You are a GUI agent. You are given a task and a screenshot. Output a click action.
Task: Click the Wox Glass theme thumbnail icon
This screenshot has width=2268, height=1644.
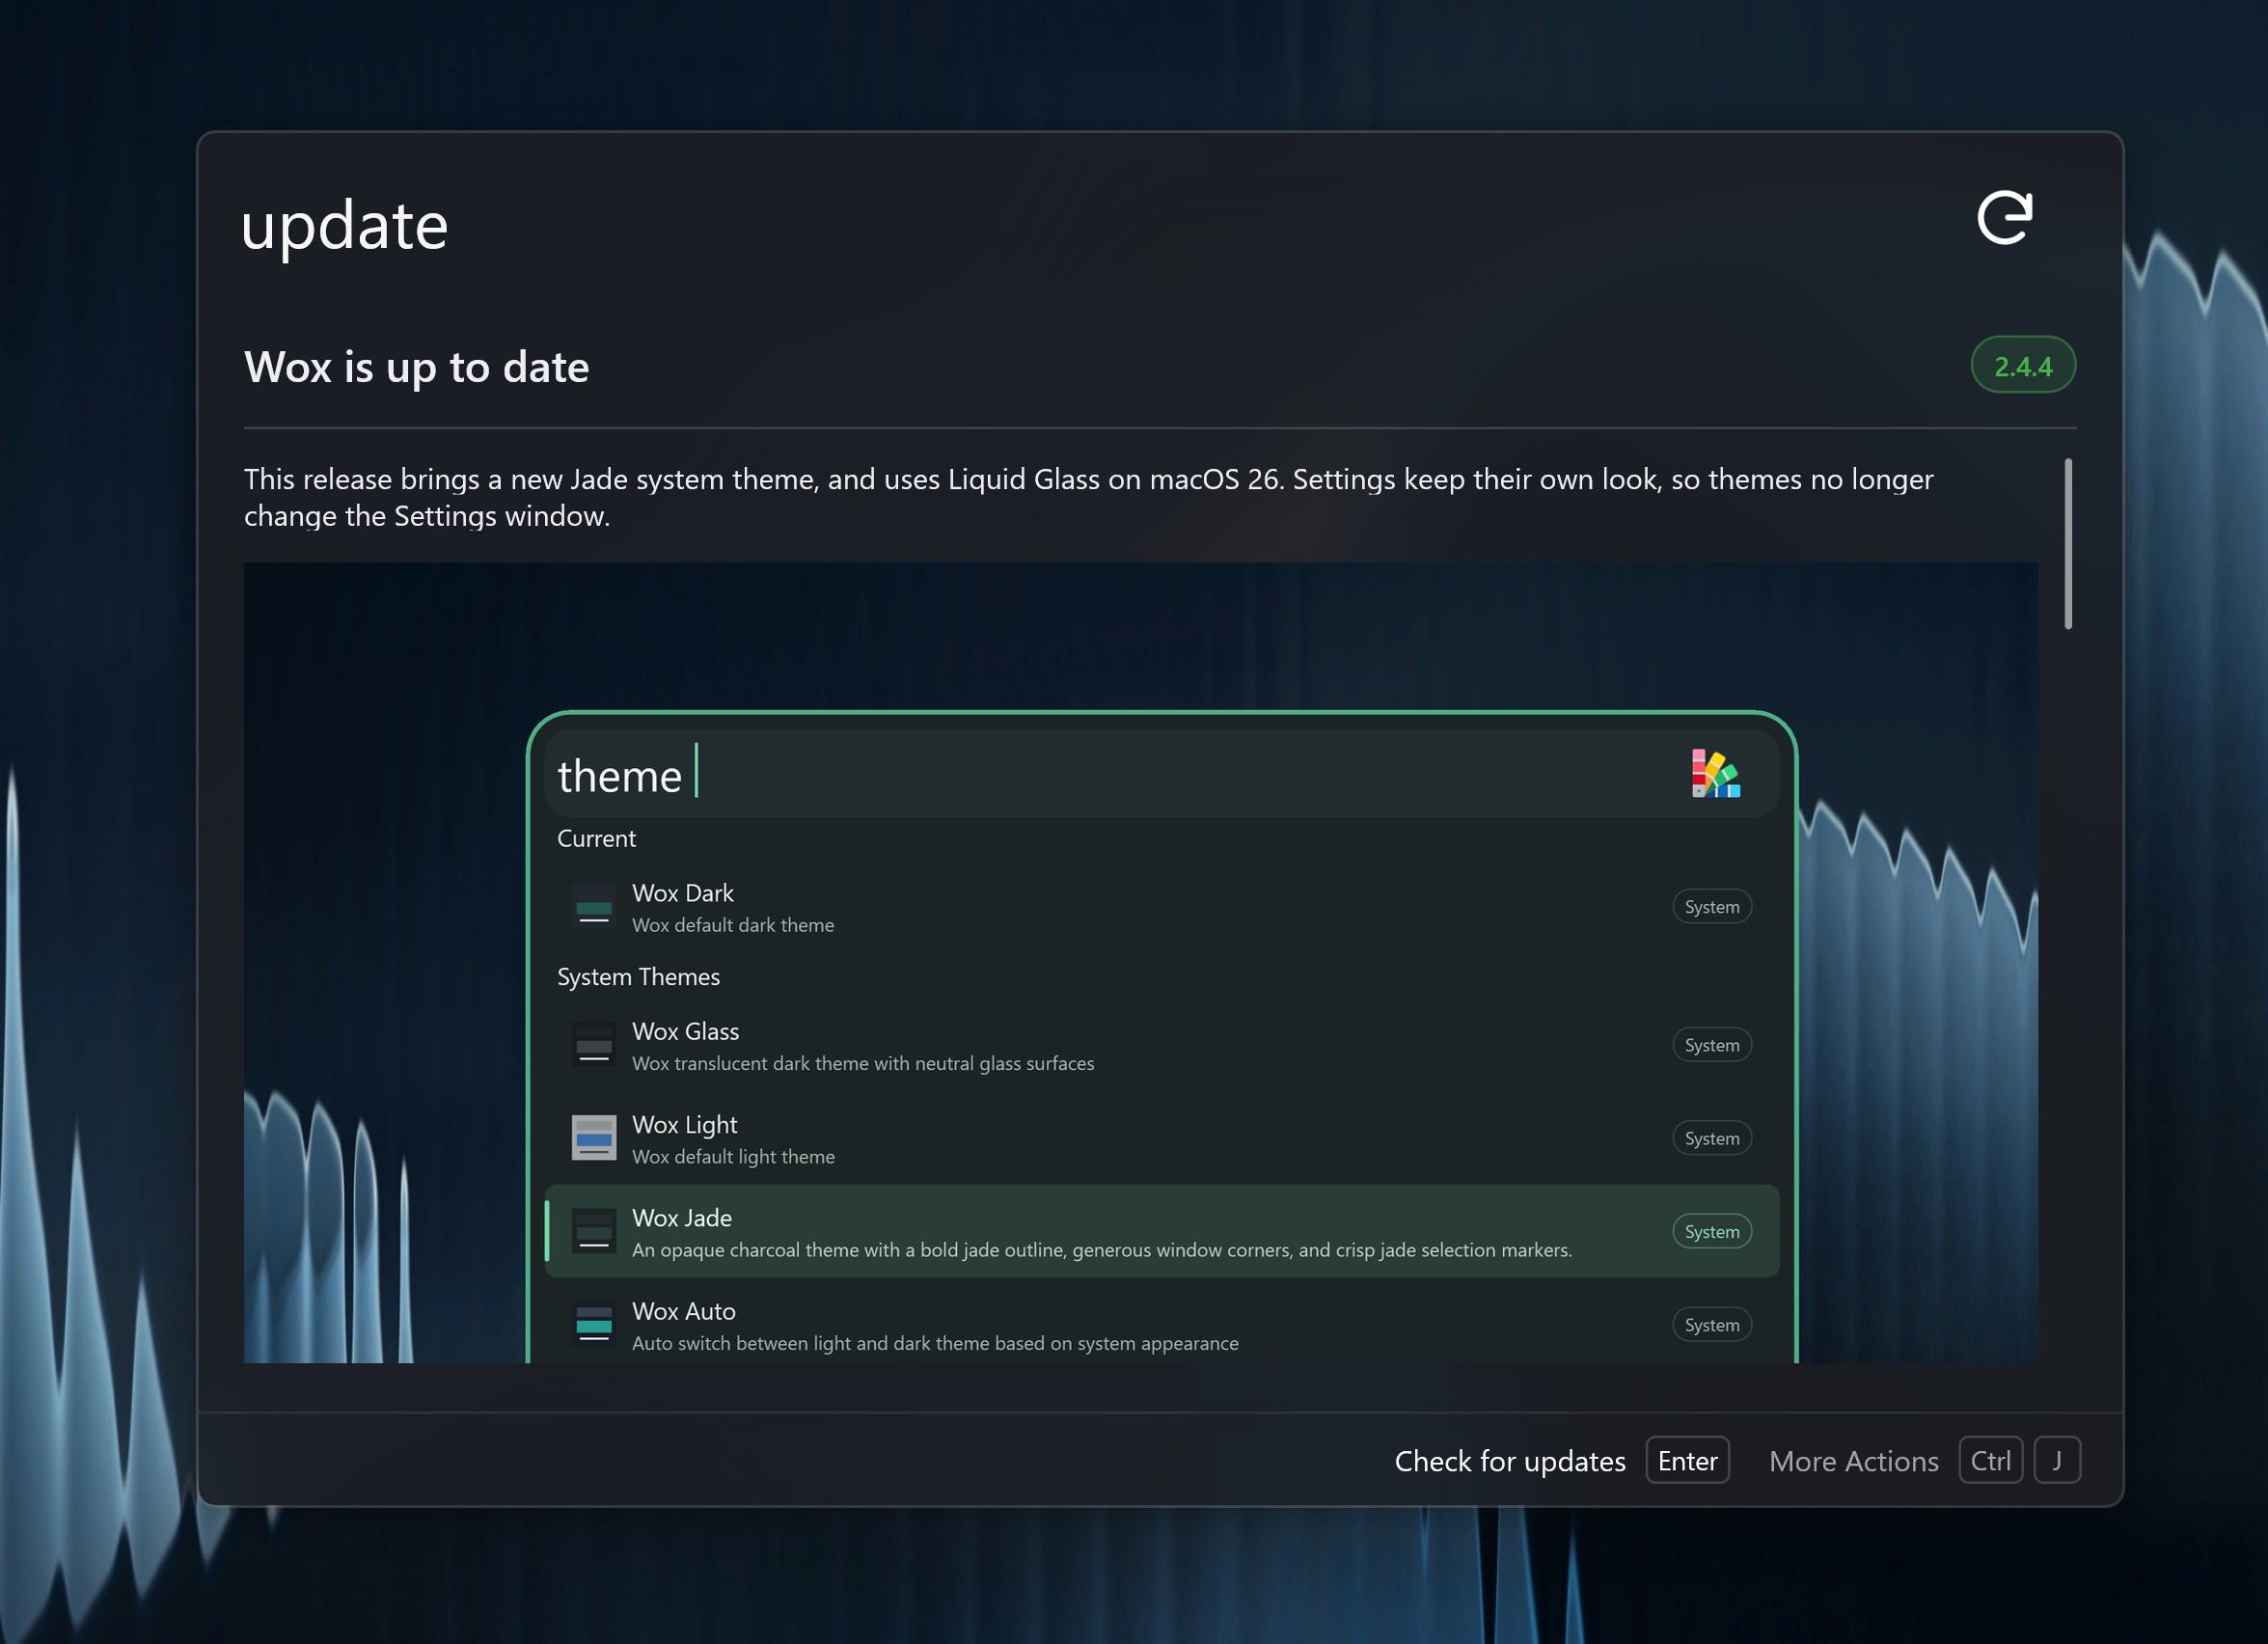(594, 1045)
